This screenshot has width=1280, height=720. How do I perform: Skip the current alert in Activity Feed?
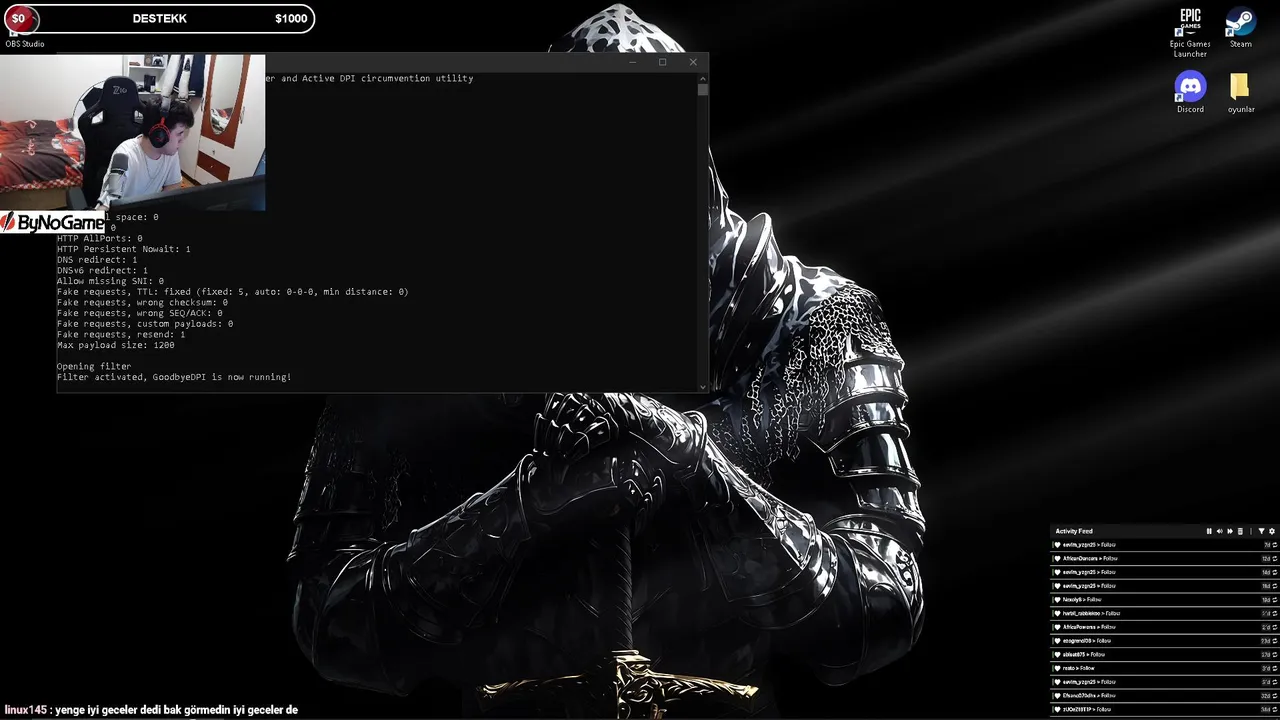1230,531
